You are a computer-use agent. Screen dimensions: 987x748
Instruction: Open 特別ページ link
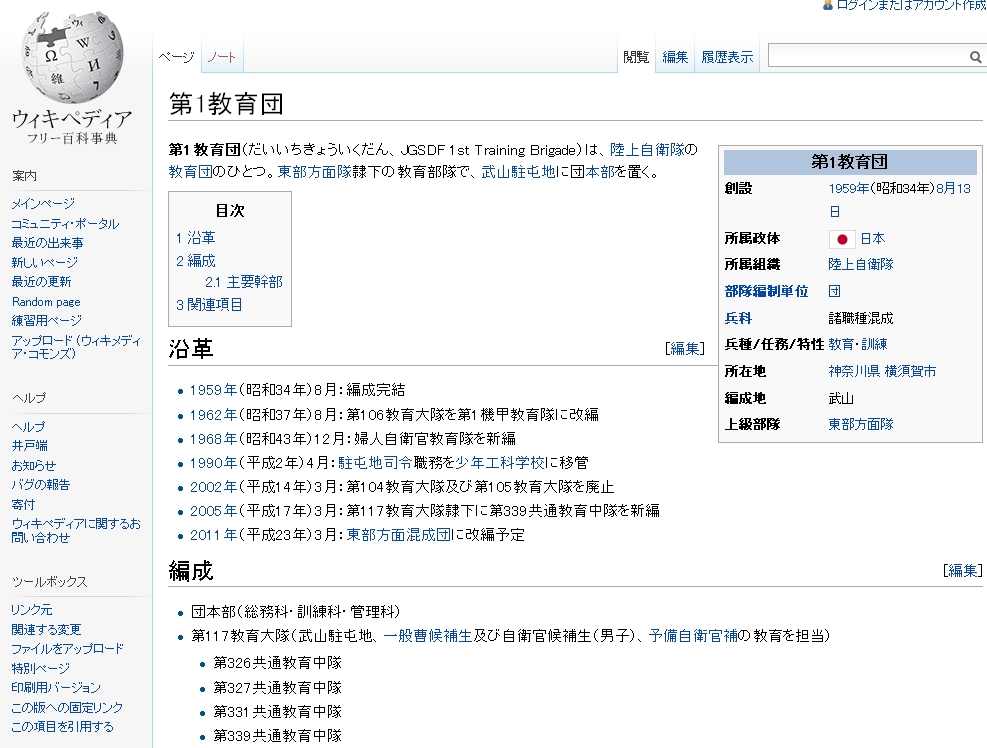click(40, 668)
